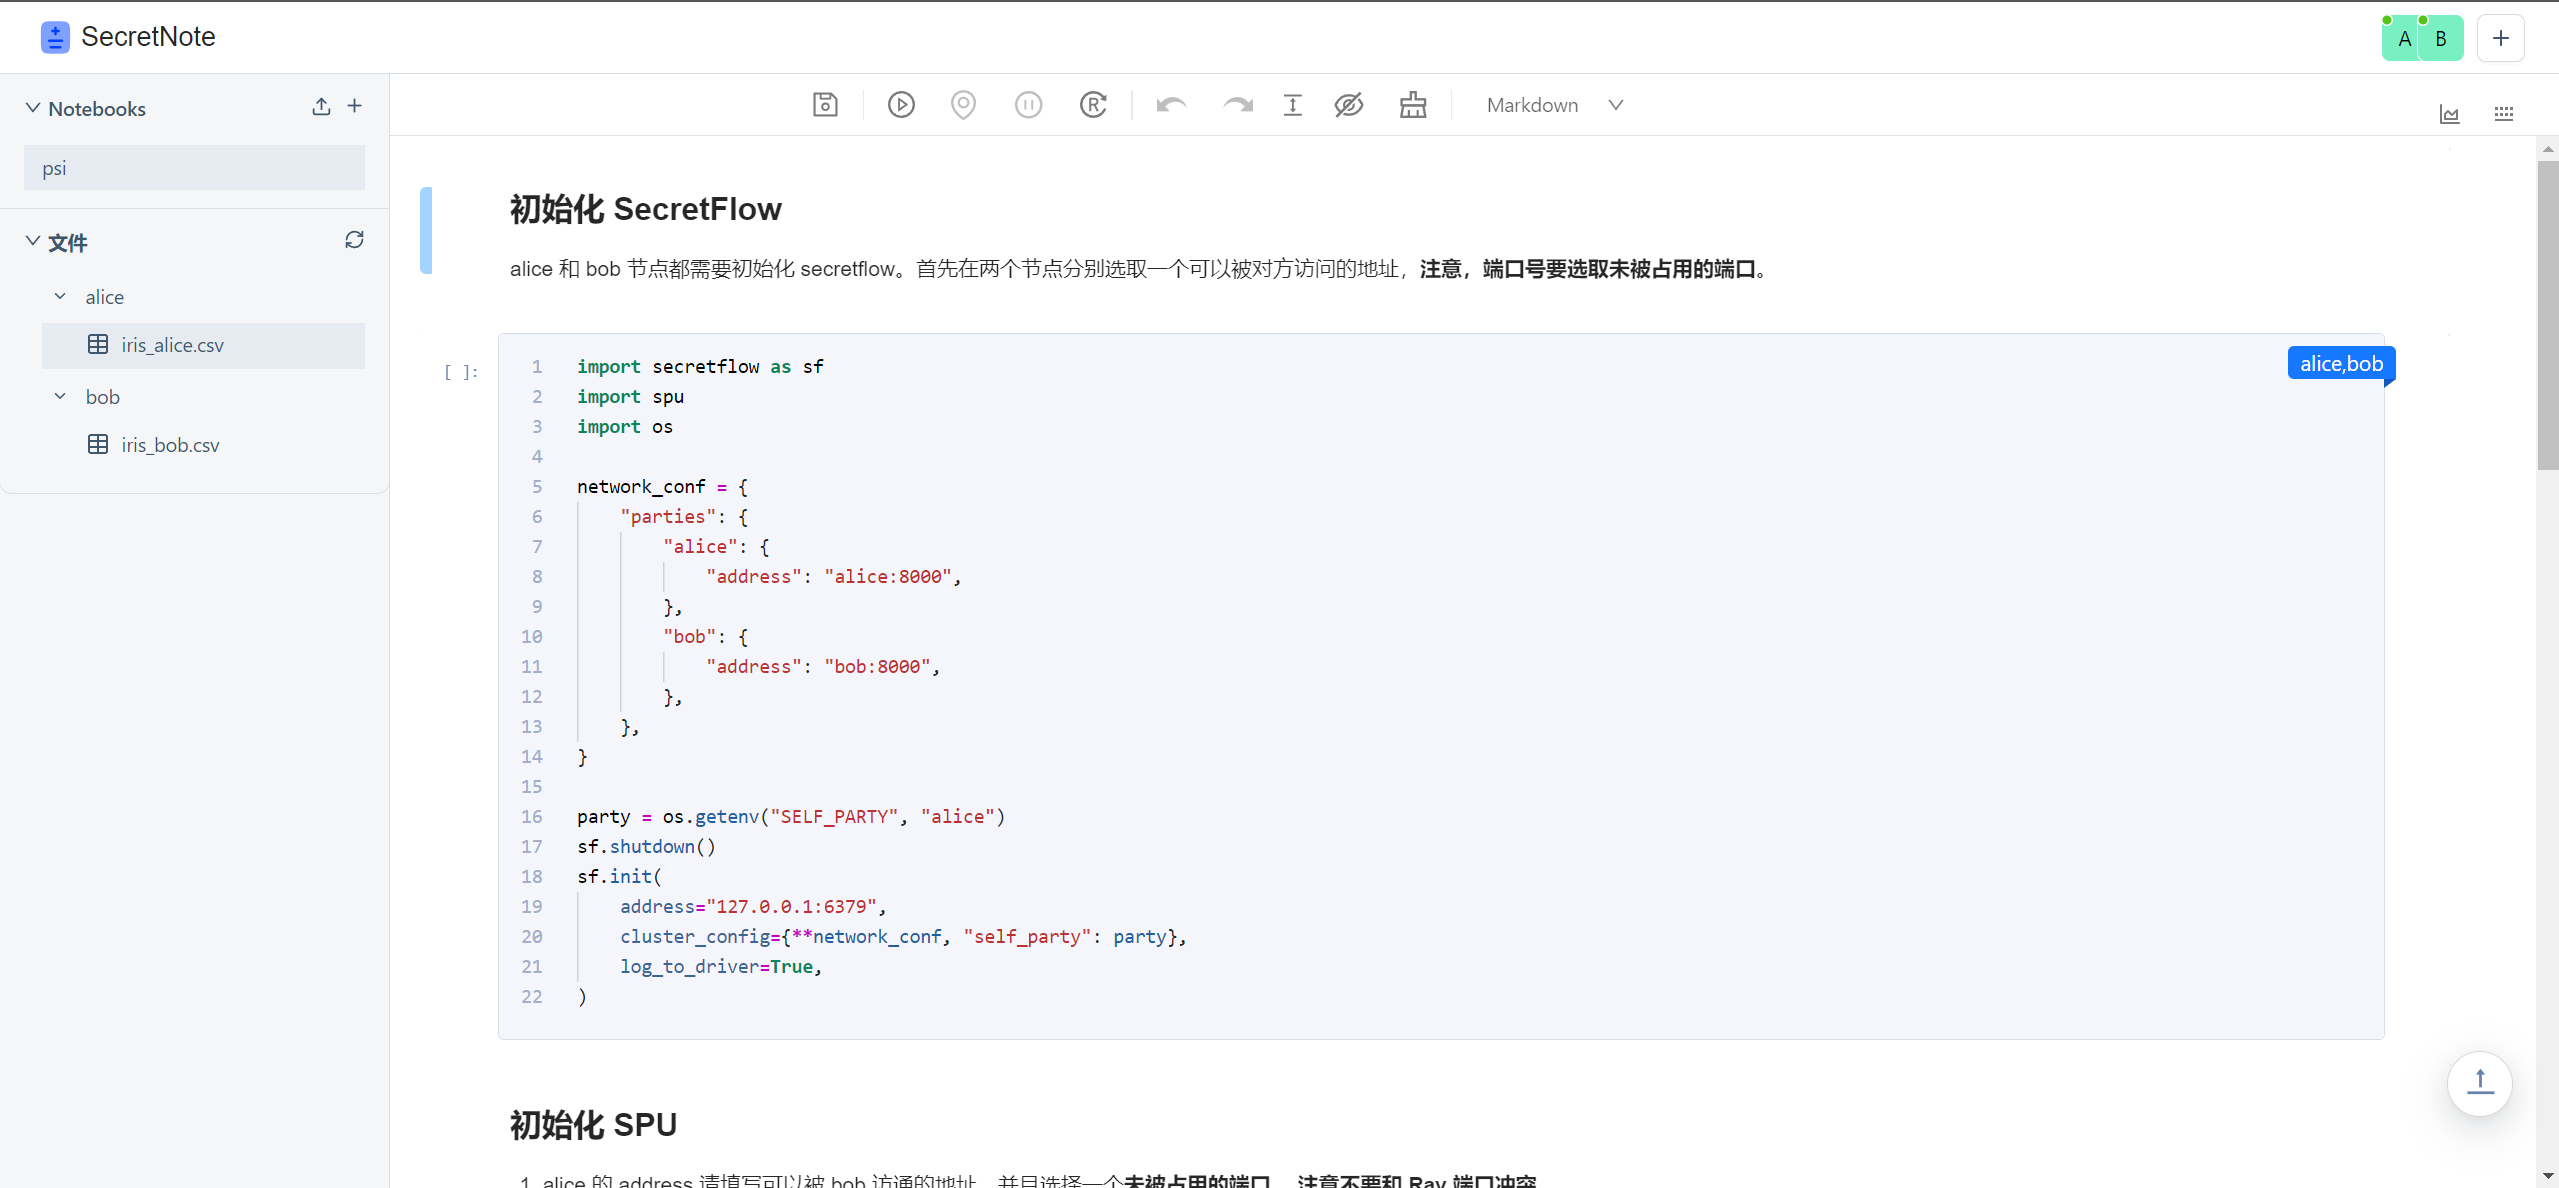Refresh the 文件 list

click(x=354, y=240)
